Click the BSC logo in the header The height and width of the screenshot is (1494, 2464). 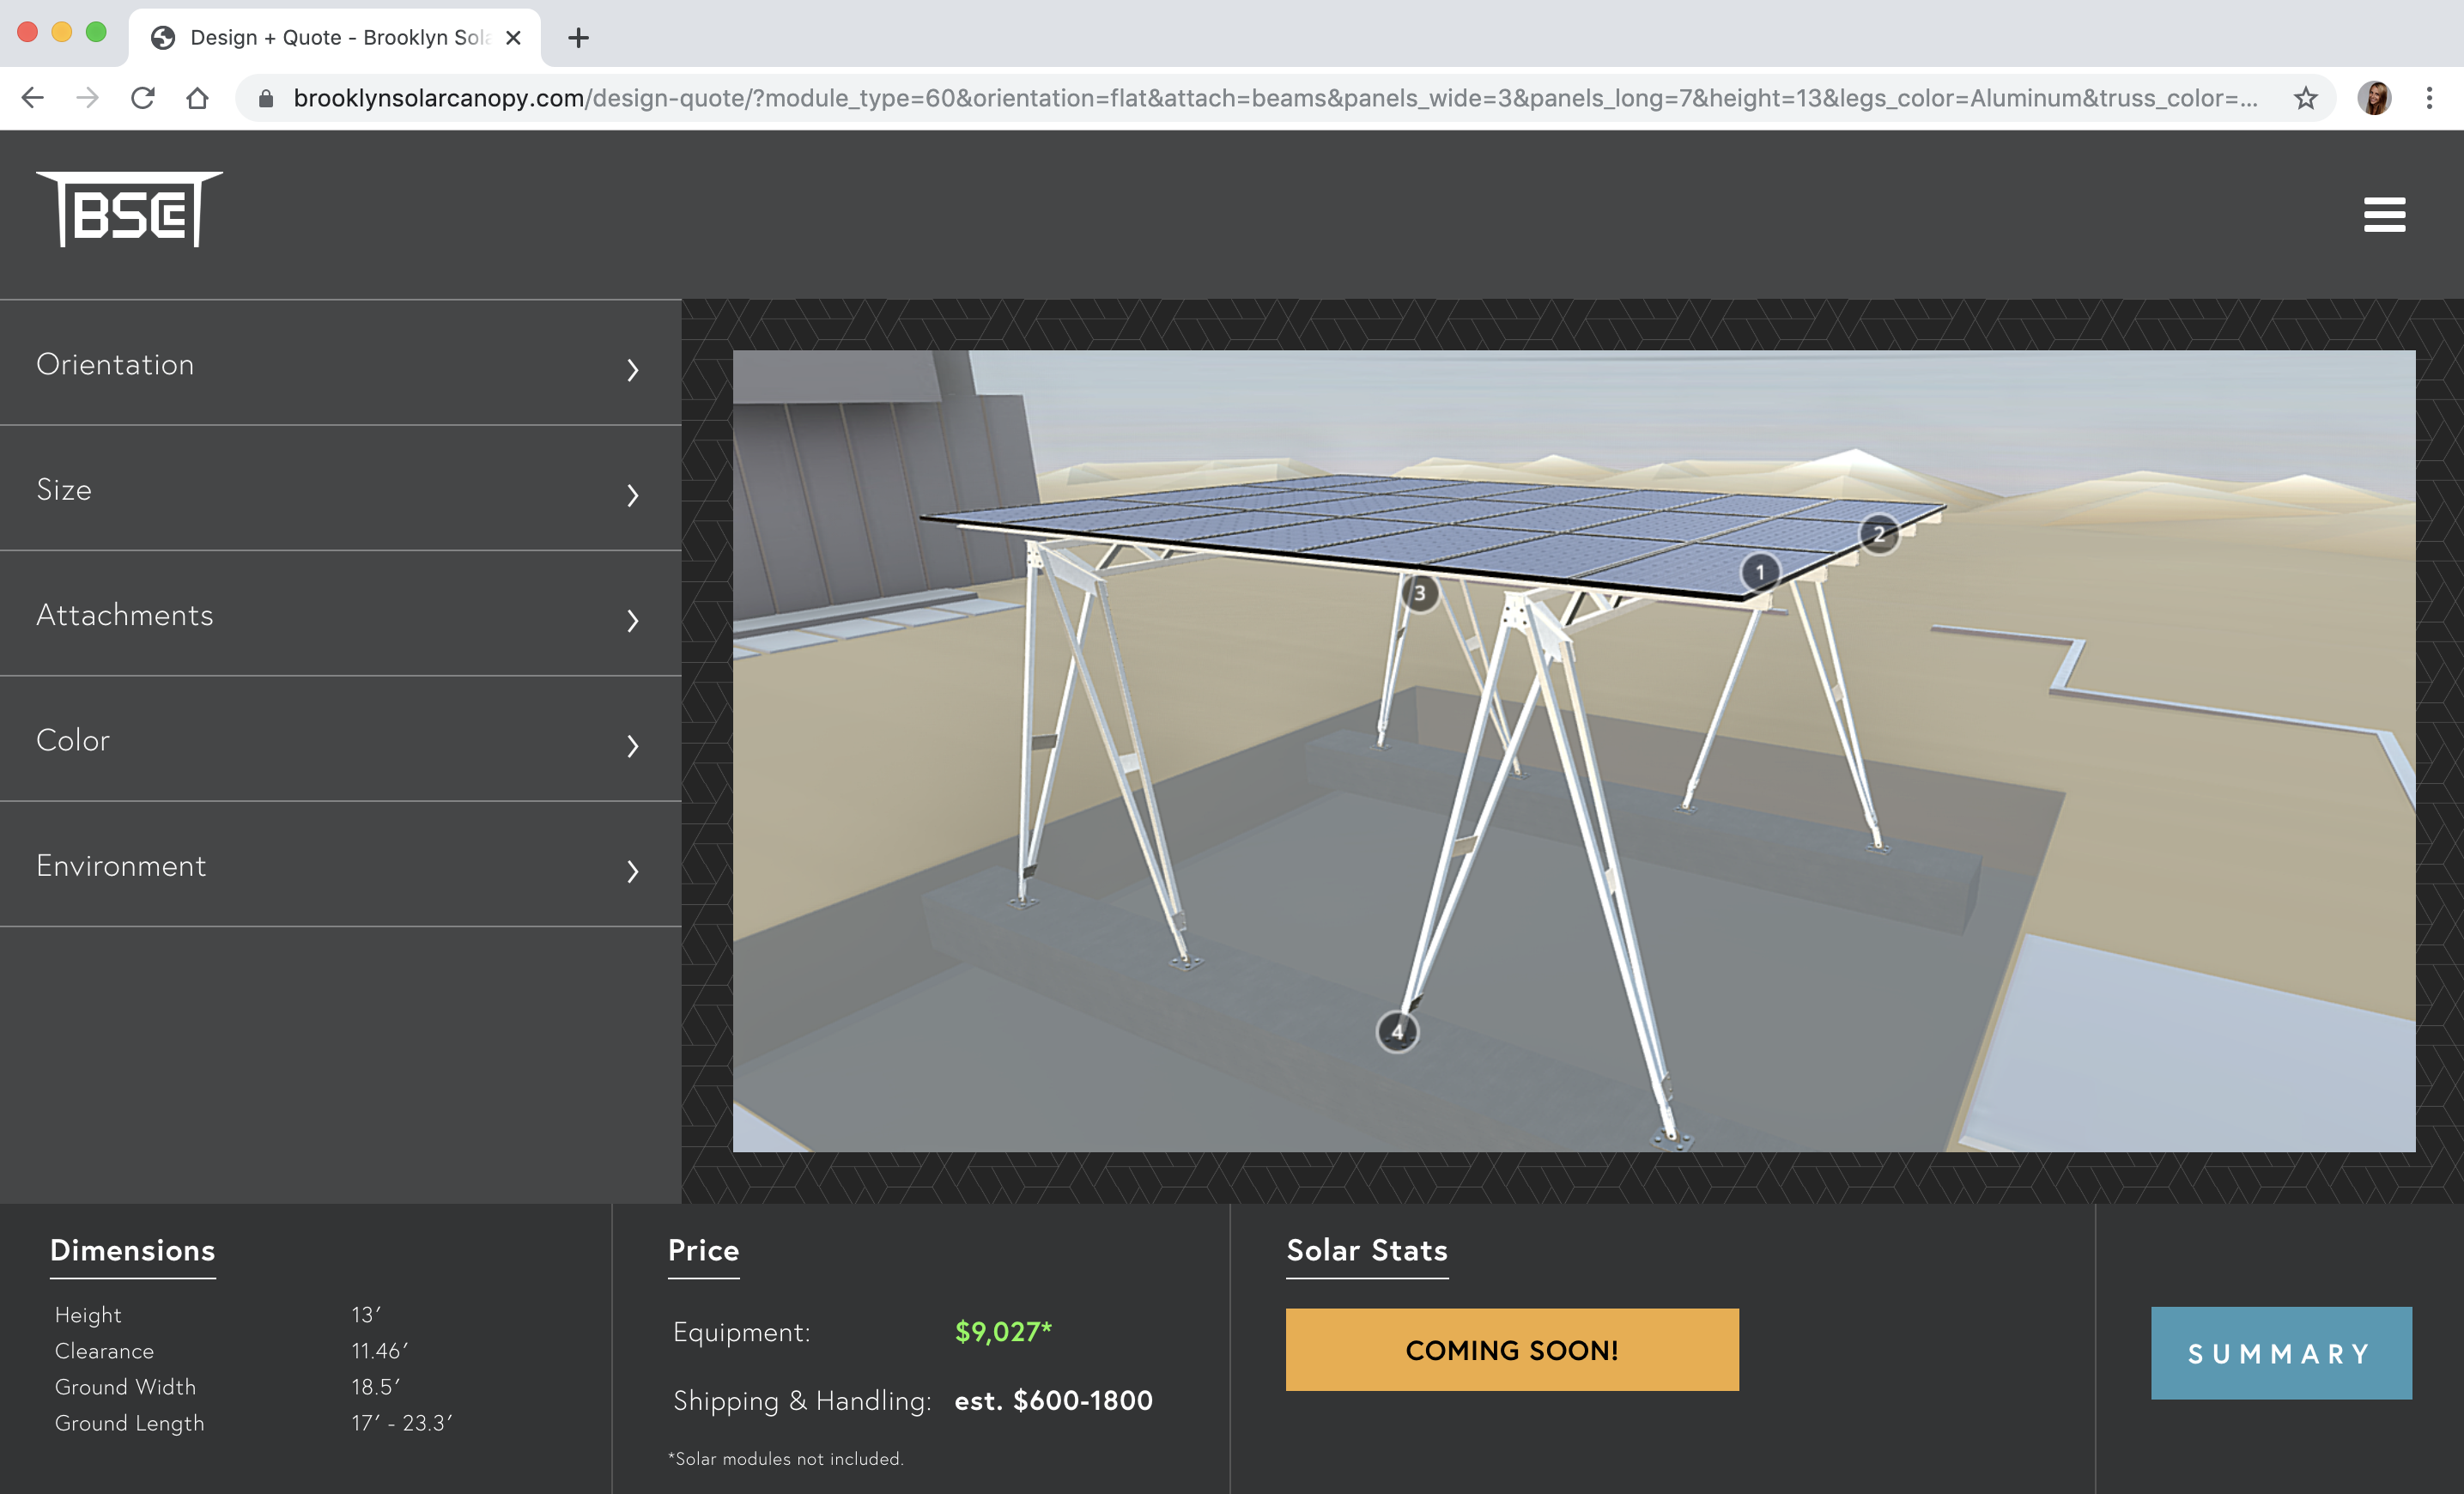129,209
